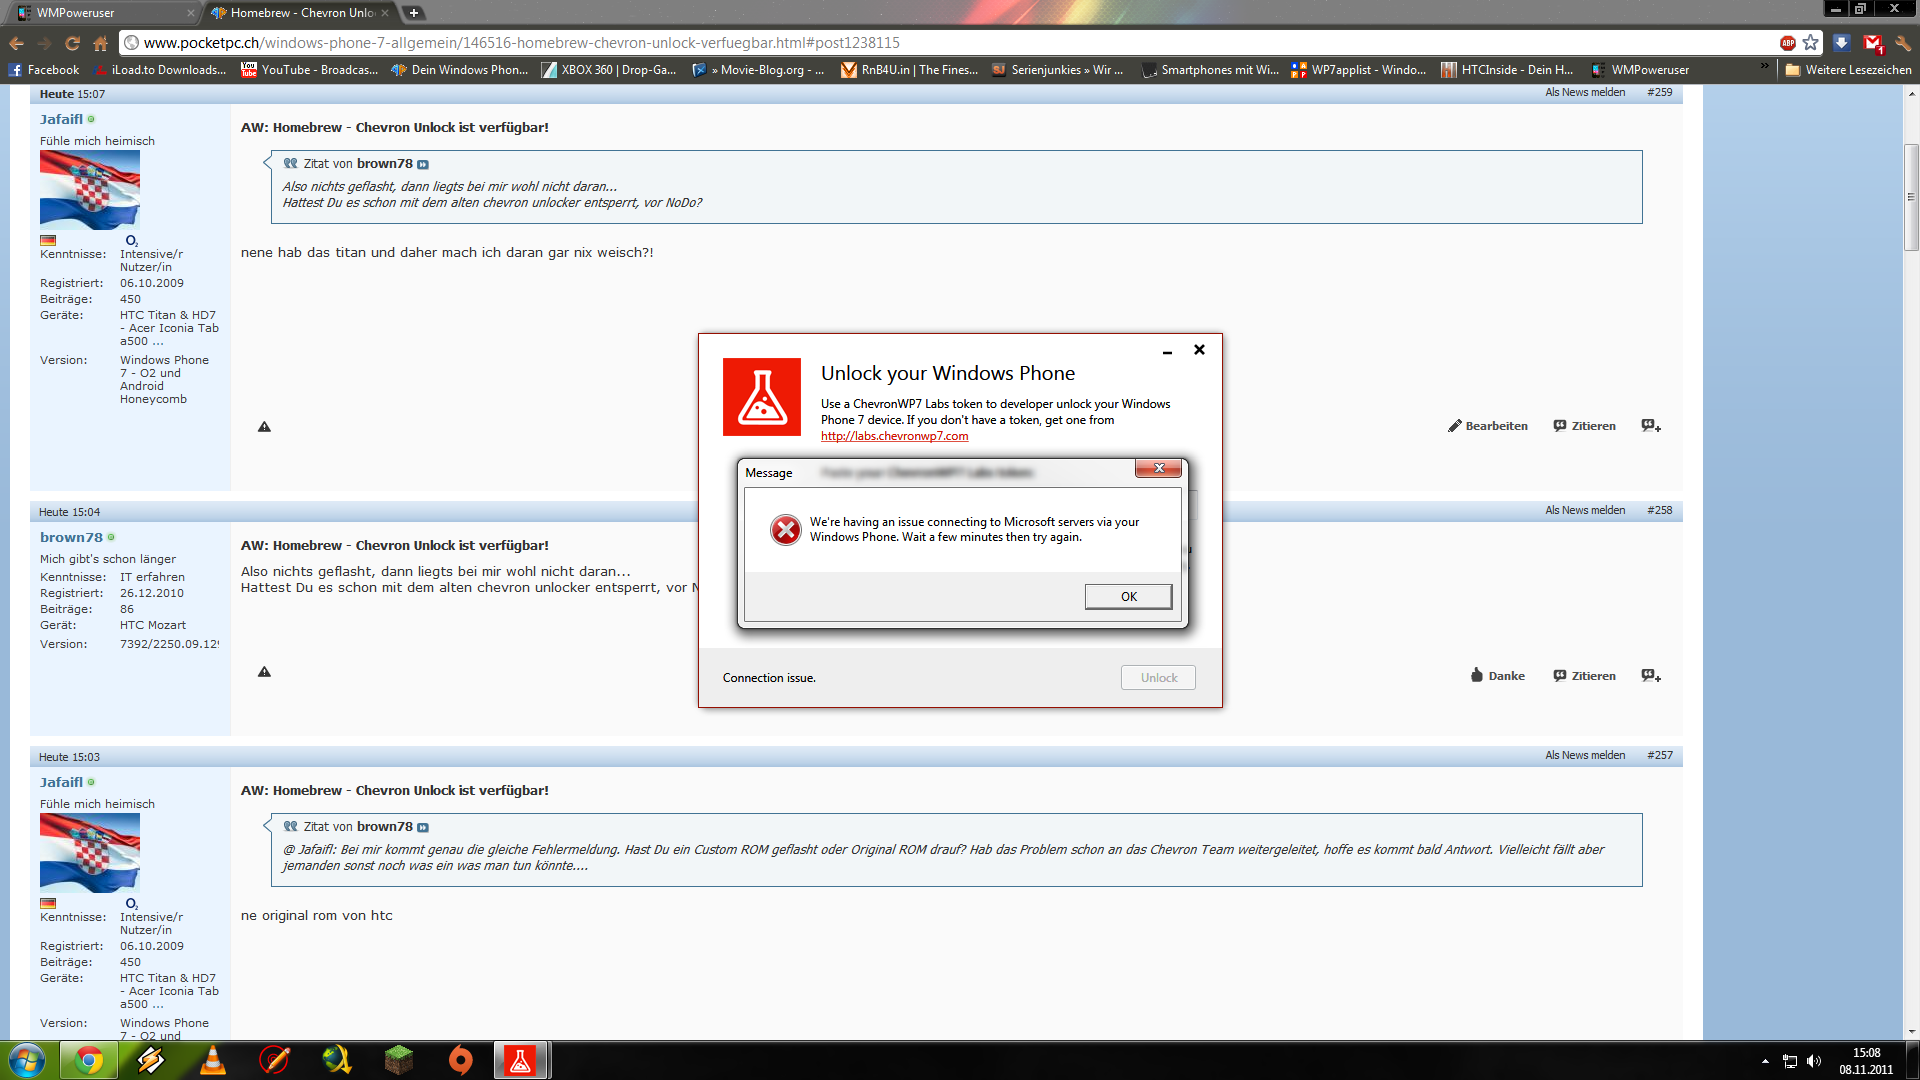Open the Smartphones mit Wi bookmark
This screenshot has width=1920, height=1080.
(x=1210, y=70)
